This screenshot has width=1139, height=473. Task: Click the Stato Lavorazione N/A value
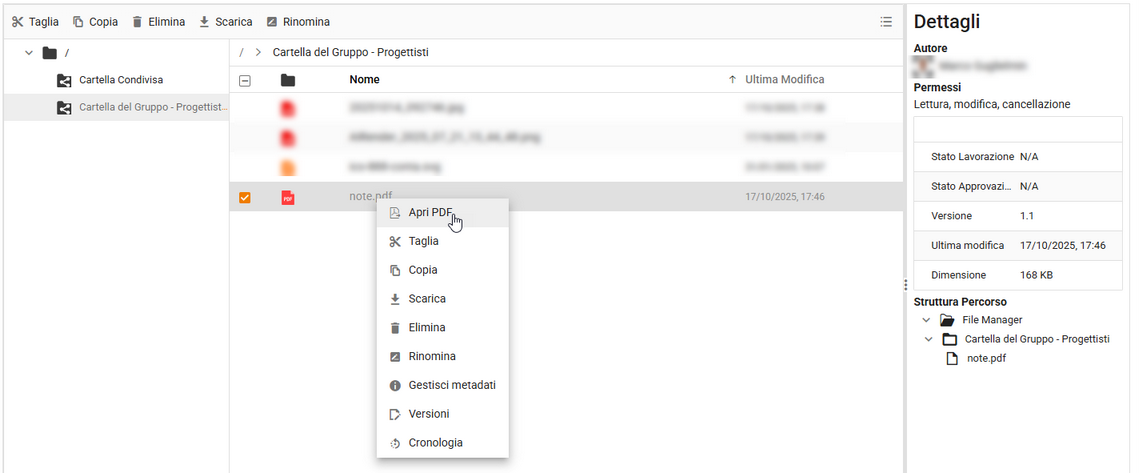tap(1029, 157)
